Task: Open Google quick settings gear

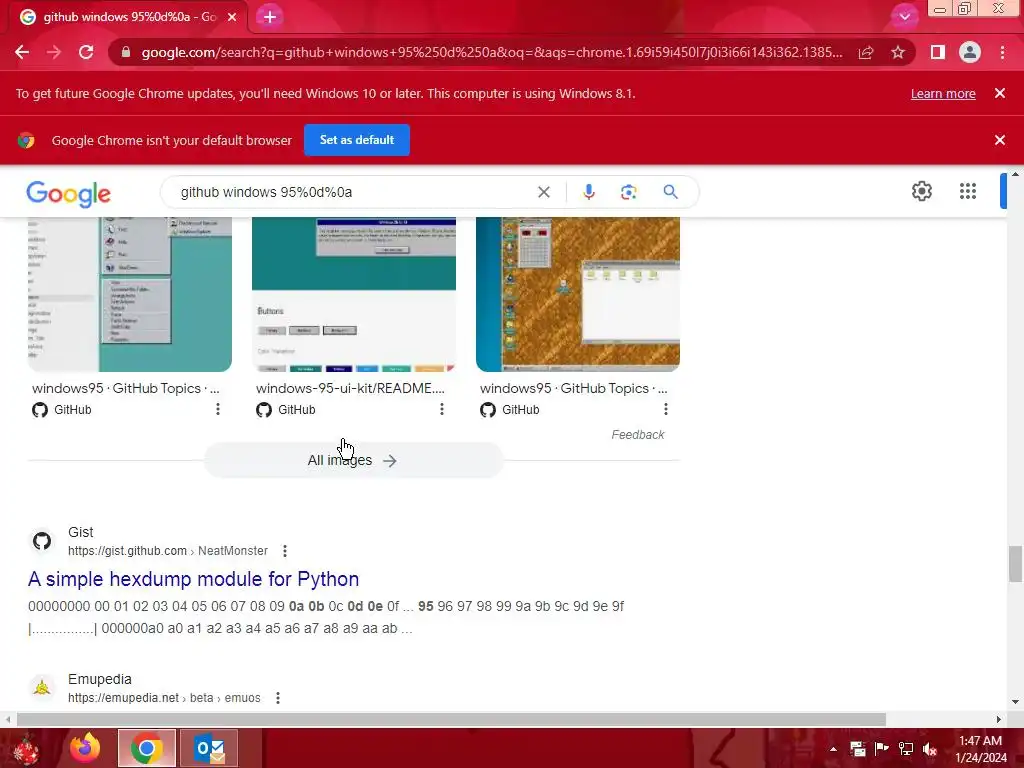Action: (x=921, y=191)
